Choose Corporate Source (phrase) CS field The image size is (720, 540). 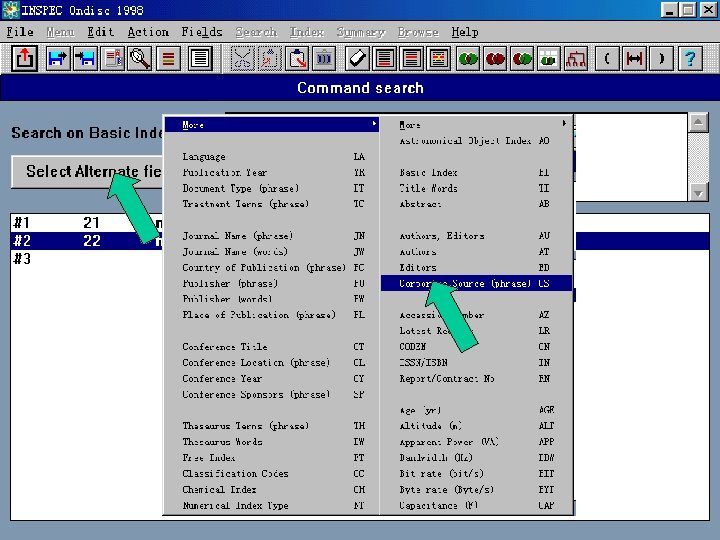pos(477,283)
